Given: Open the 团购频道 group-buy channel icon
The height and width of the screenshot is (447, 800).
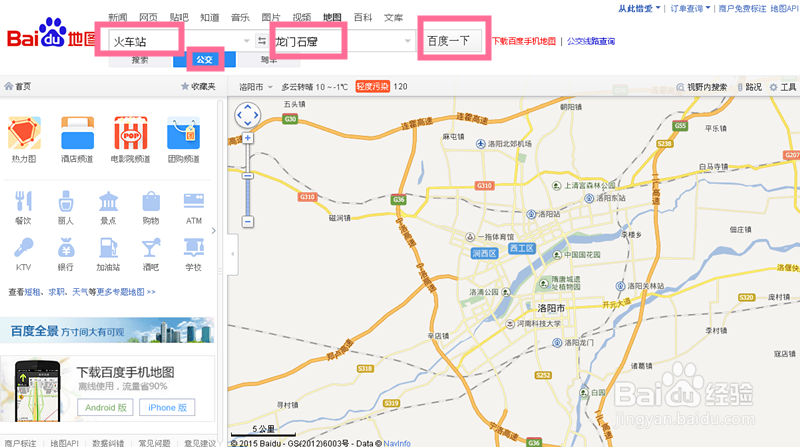Looking at the screenshot, I should pyautogui.click(x=183, y=133).
